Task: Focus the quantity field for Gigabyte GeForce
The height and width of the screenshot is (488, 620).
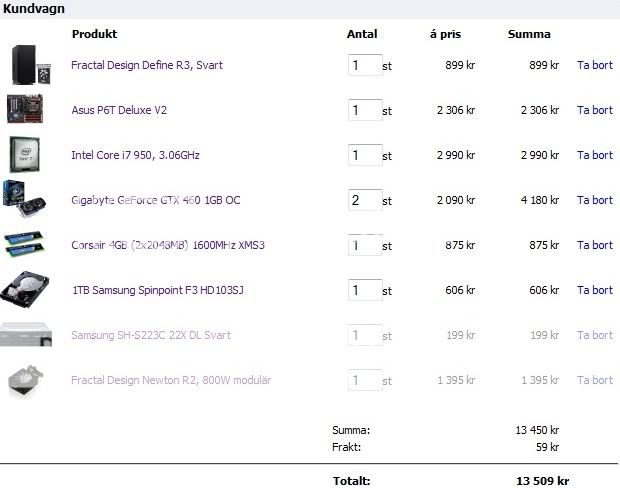Action: (364, 200)
